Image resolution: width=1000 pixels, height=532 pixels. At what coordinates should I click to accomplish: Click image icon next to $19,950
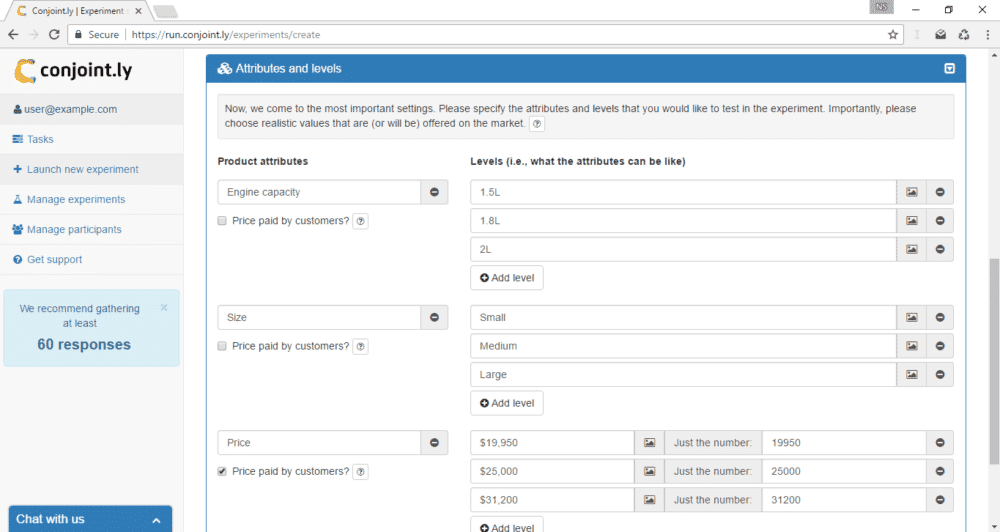tap(648, 443)
